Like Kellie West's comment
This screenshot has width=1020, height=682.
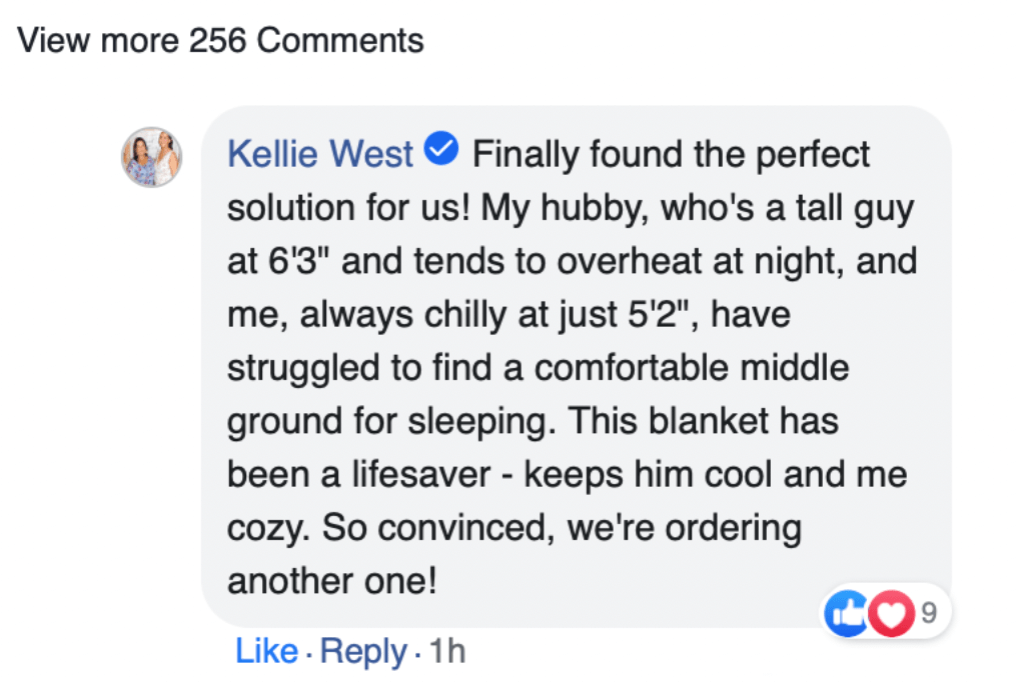266,652
